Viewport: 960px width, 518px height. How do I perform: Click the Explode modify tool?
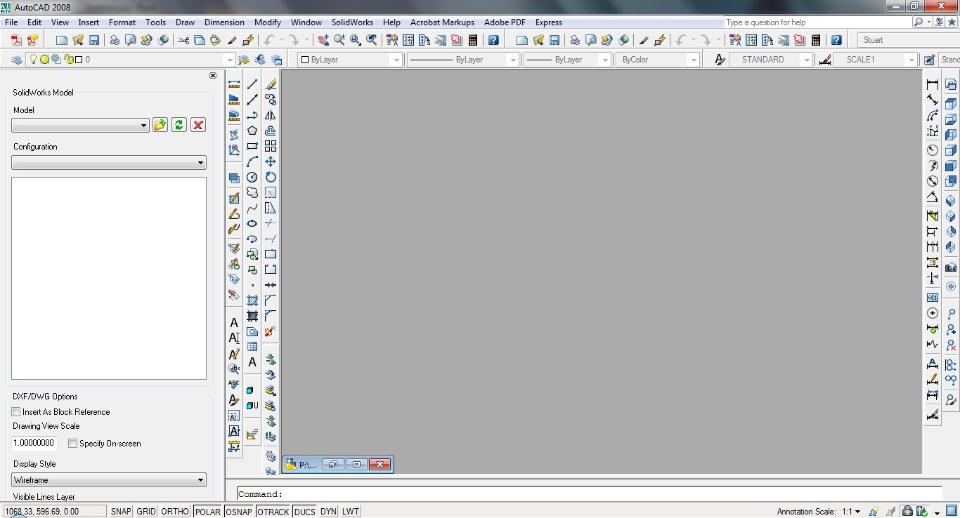coord(269,331)
